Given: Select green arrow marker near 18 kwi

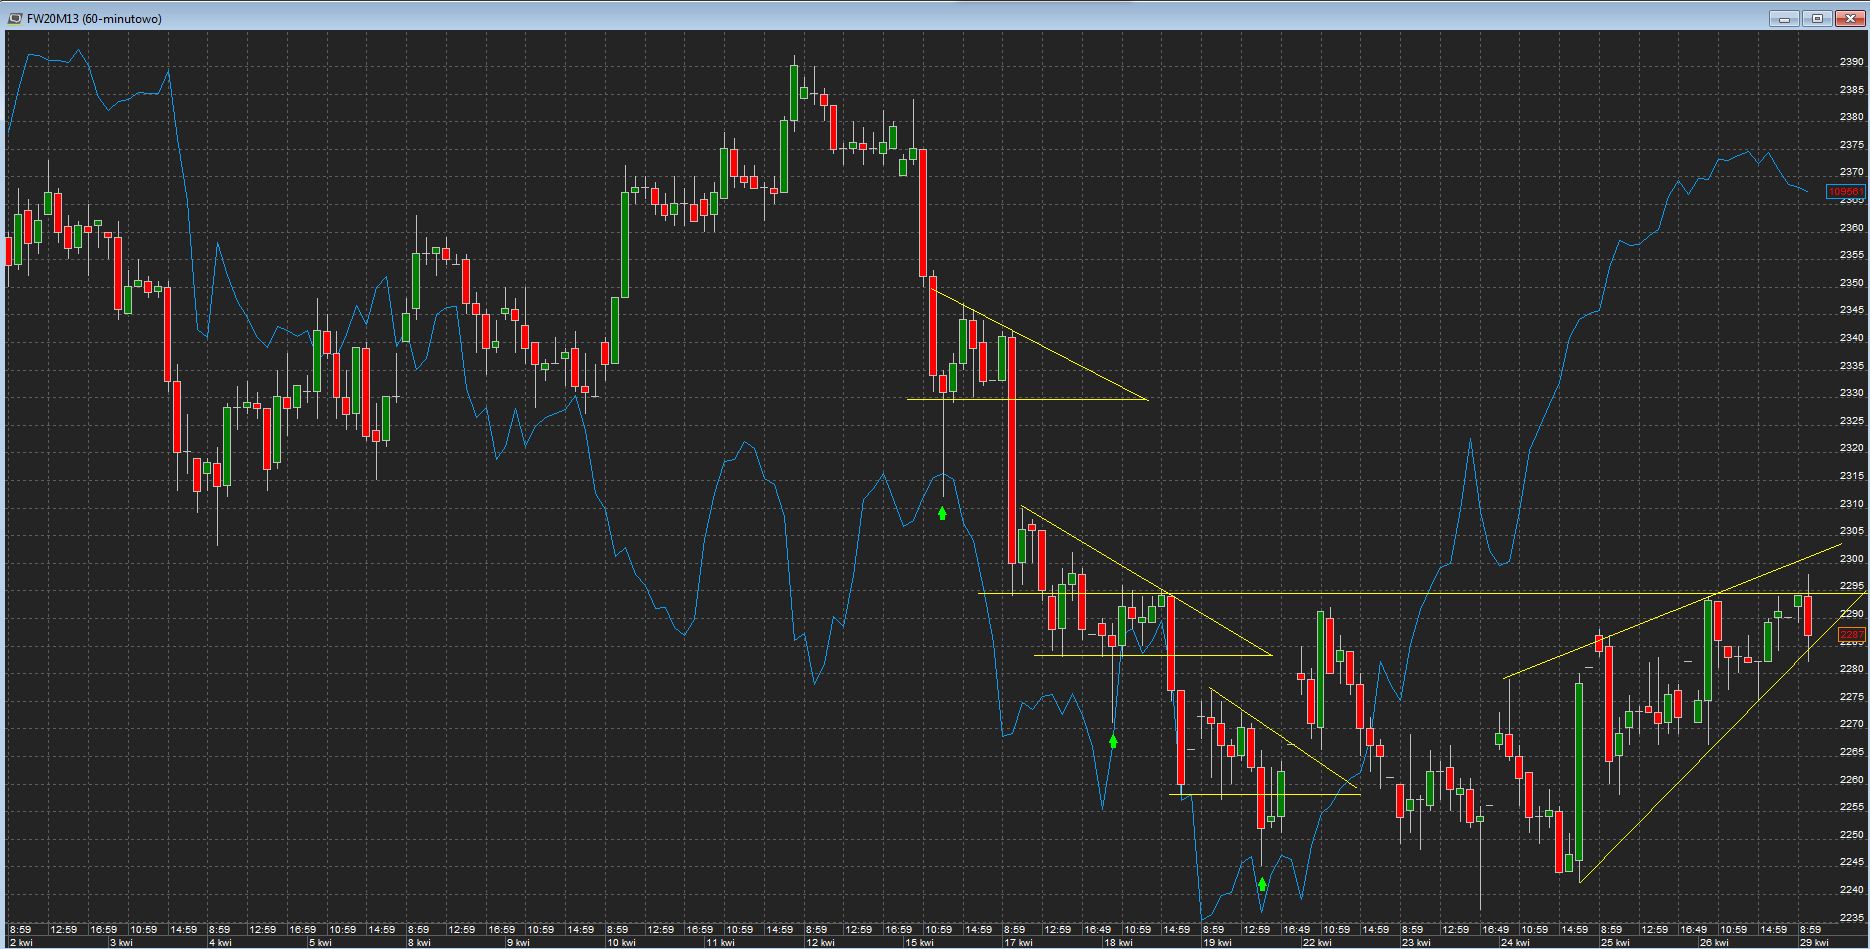Looking at the screenshot, I should click(1113, 741).
